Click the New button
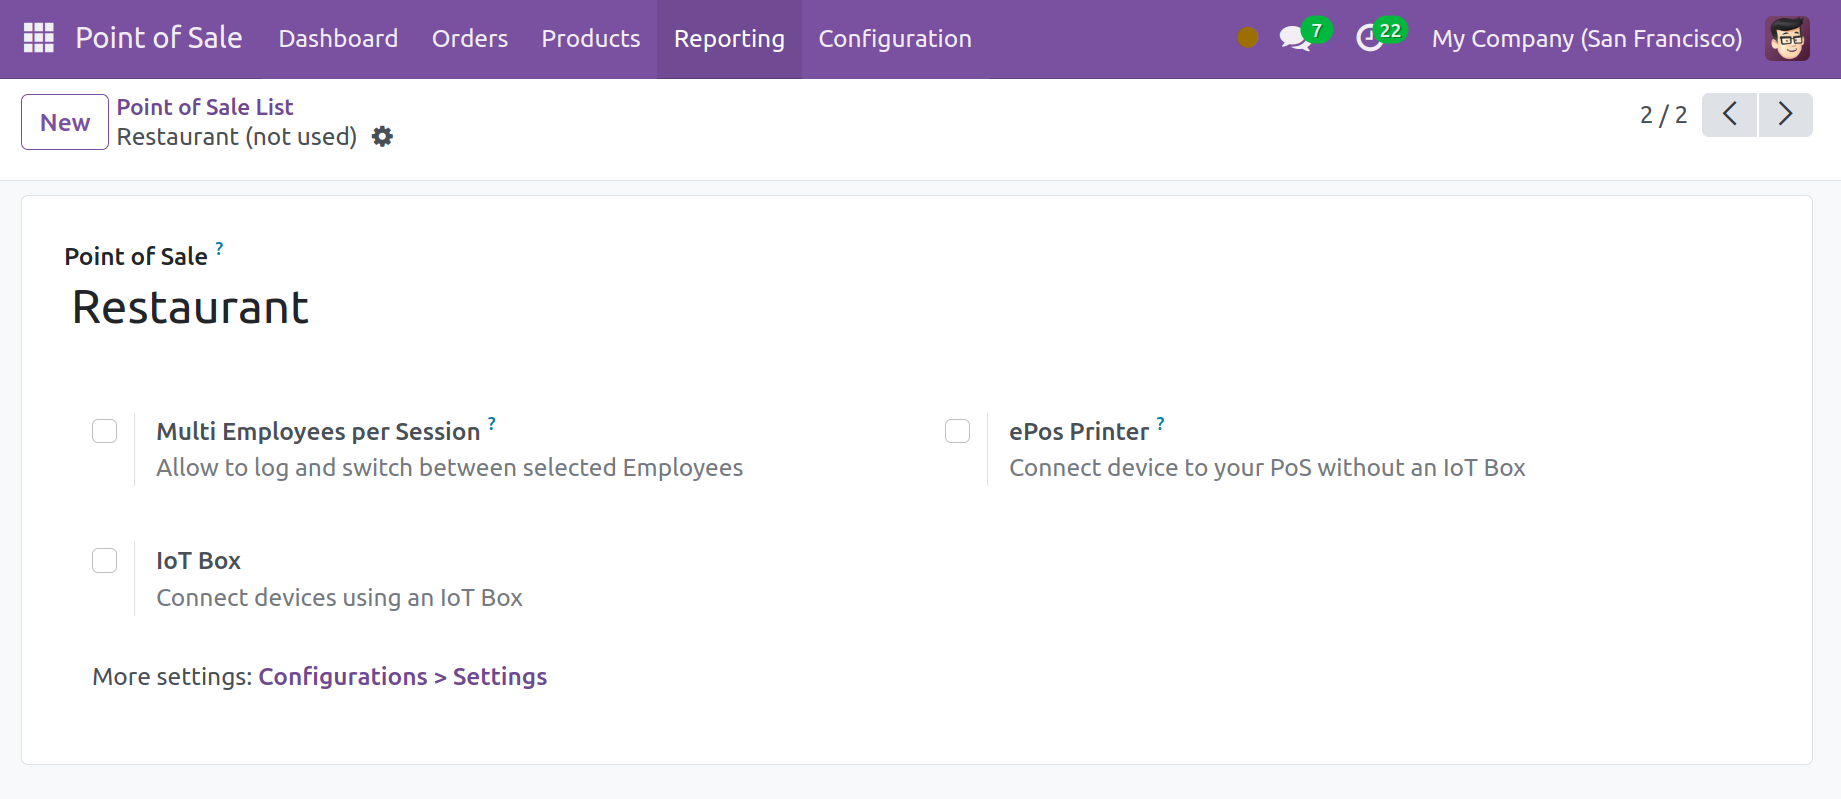This screenshot has width=1841, height=799. point(65,122)
